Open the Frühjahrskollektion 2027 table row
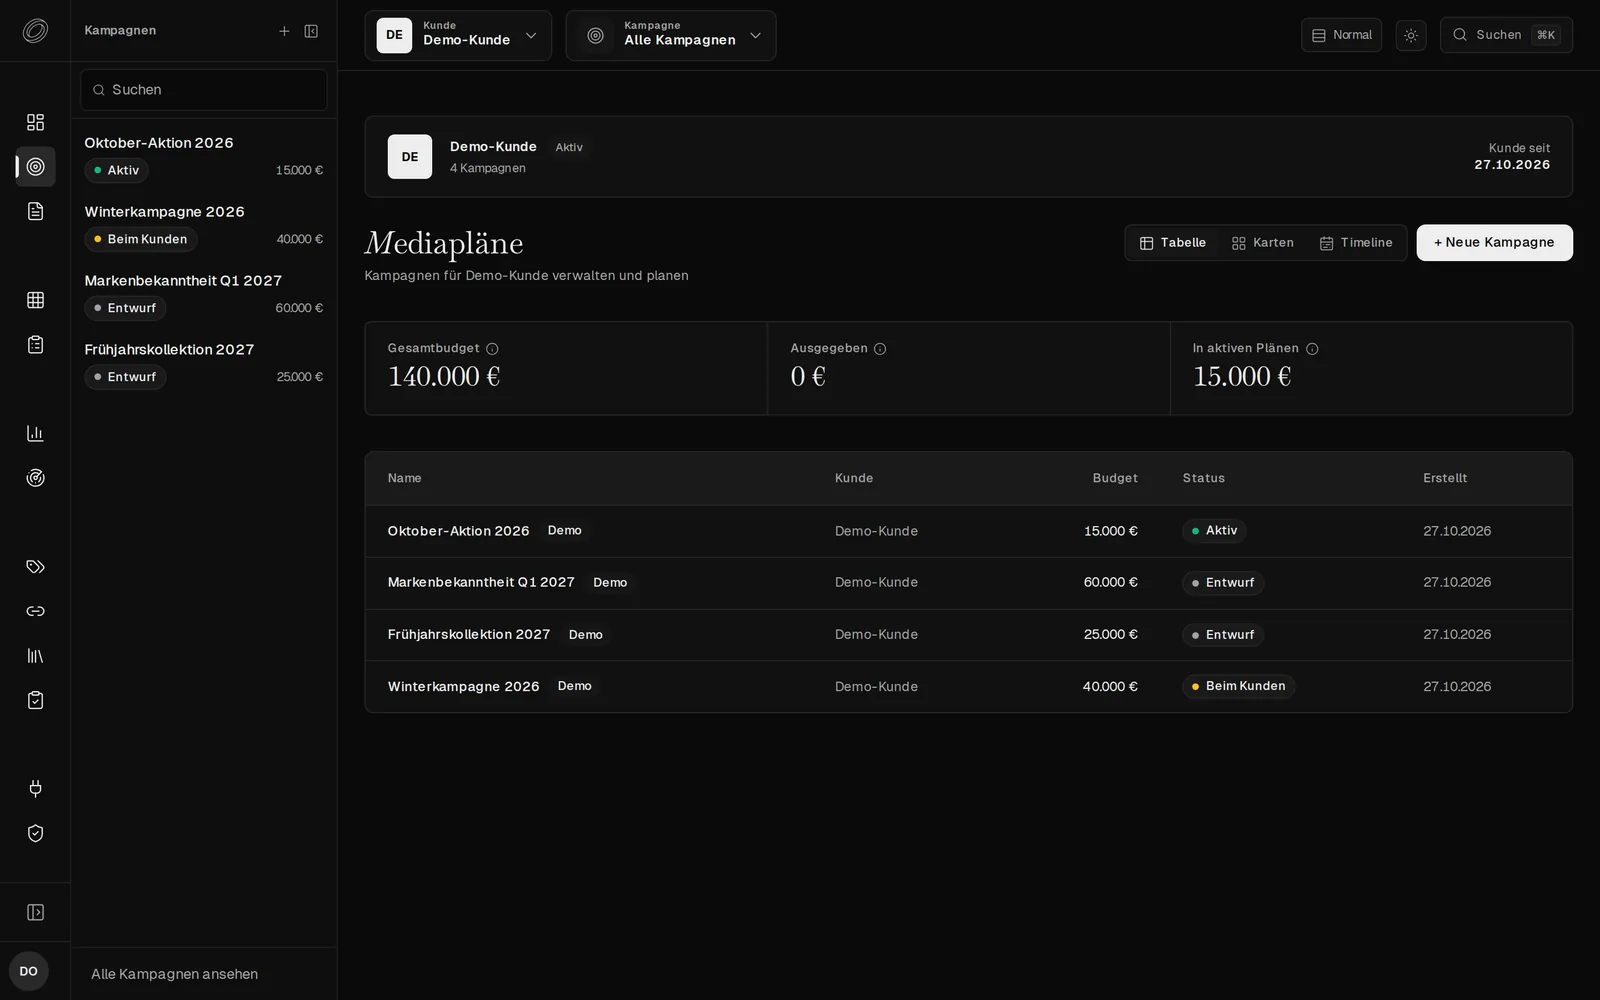The height and width of the screenshot is (1000, 1600). 968,635
